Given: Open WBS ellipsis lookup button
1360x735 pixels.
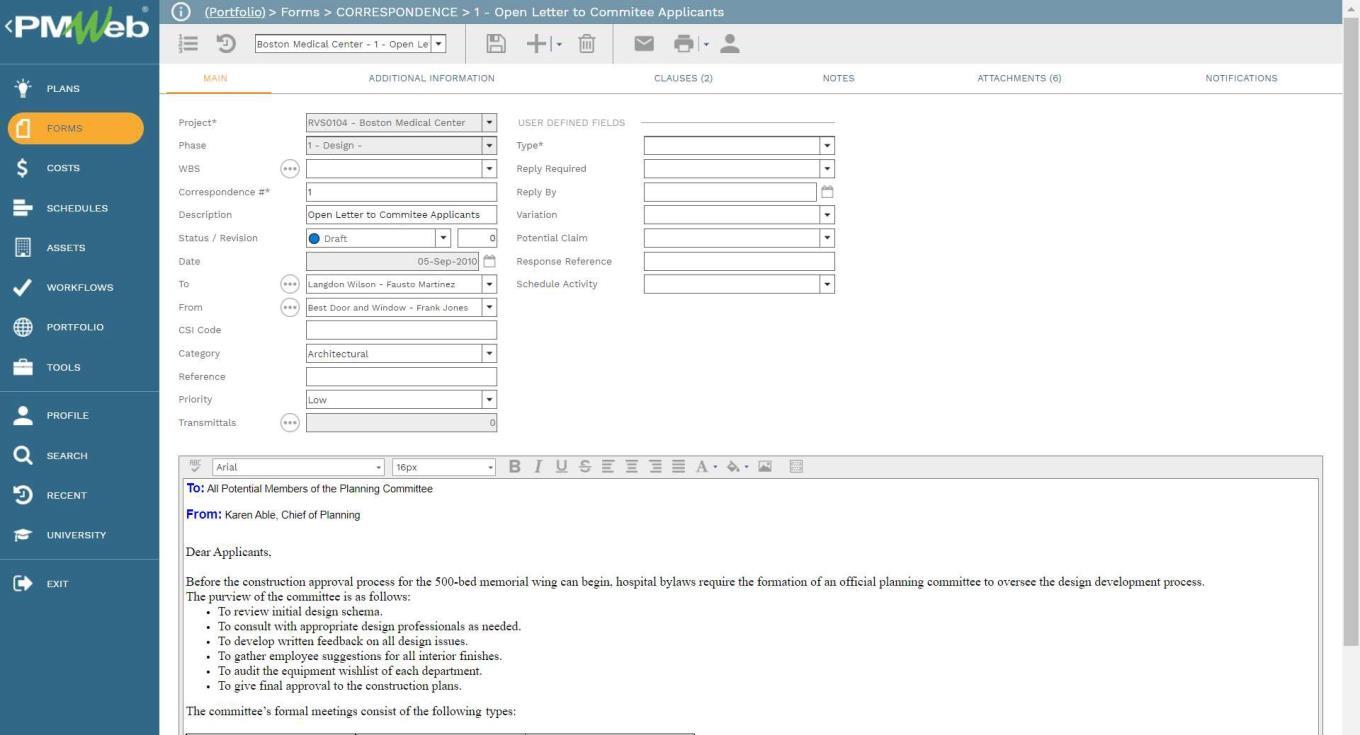Looking at the screenshot, I should pyautogui.click(x=290, y=169).
